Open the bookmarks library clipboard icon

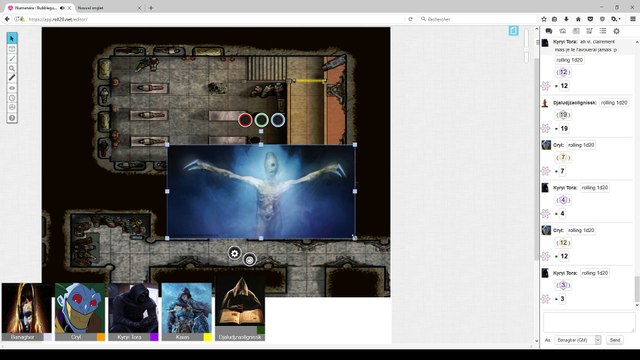click(x=554, y=19)
